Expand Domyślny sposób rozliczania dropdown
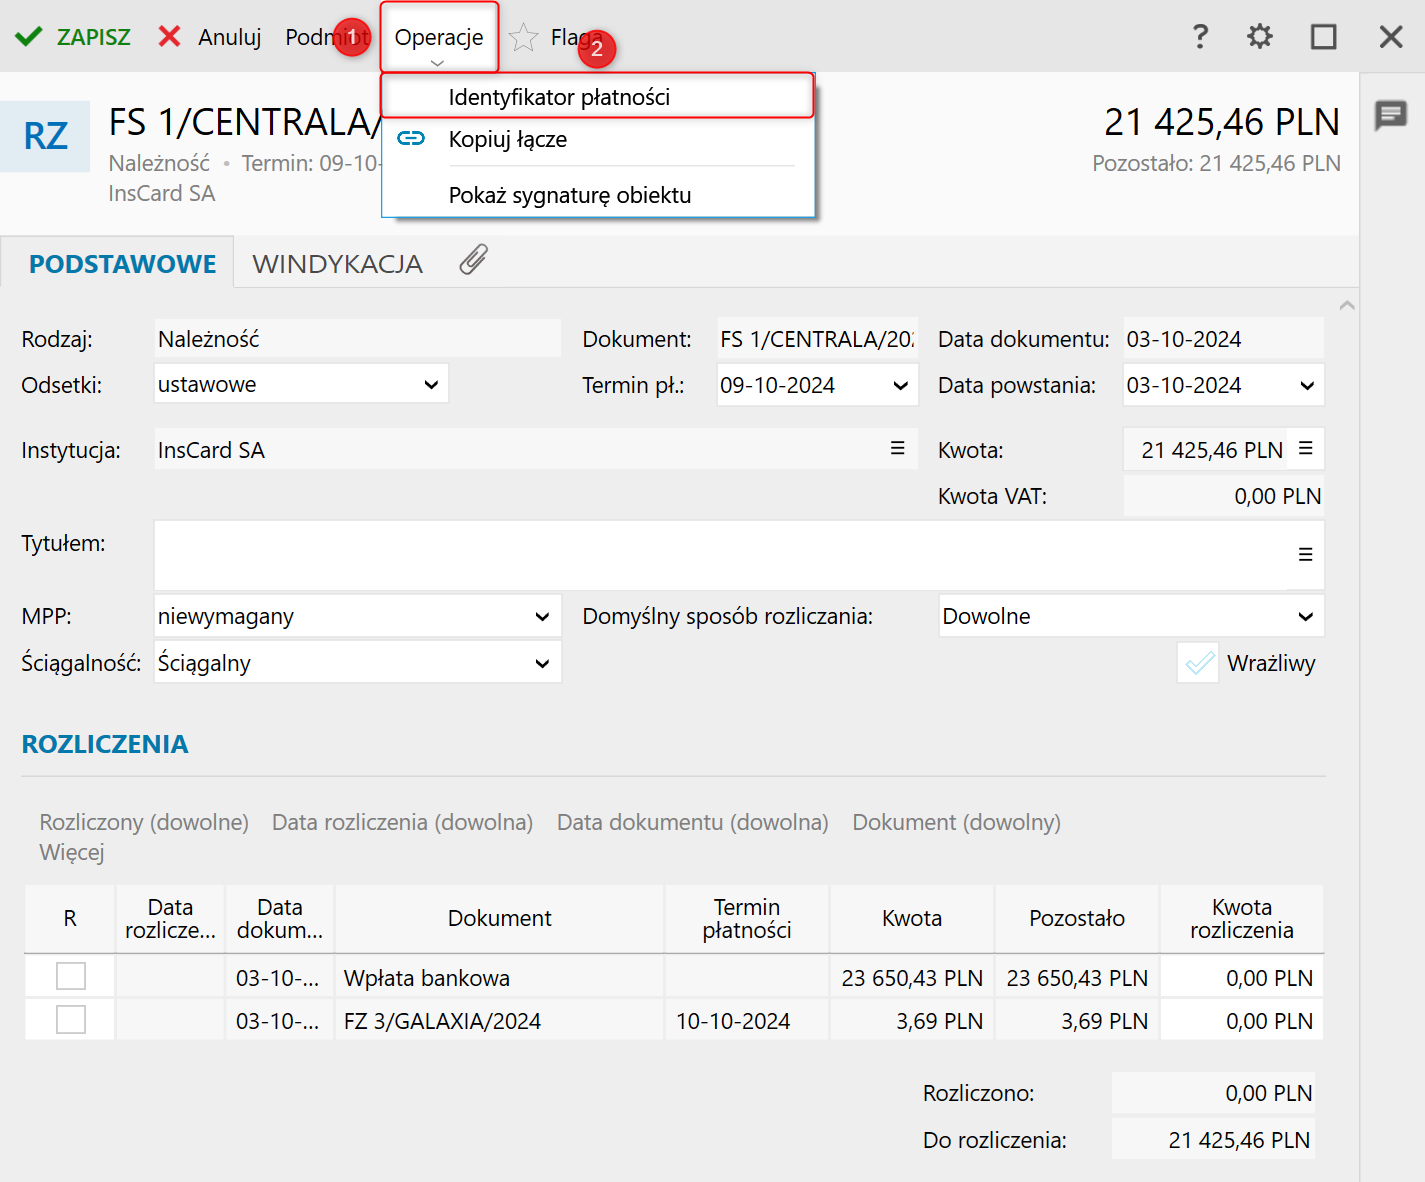This screenshot has width=1425, height=1182. click(1305, 617)
